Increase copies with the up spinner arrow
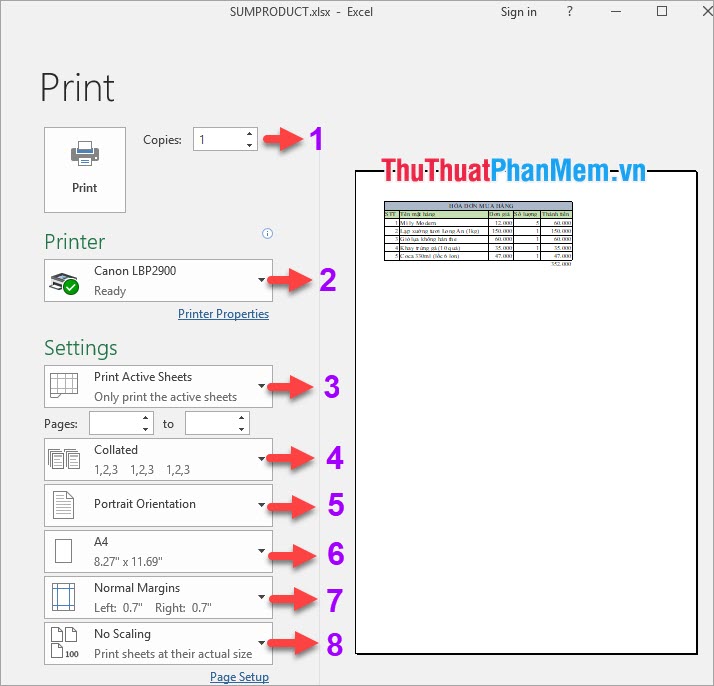This screenshot has width=714, height=686. (250, 133)
